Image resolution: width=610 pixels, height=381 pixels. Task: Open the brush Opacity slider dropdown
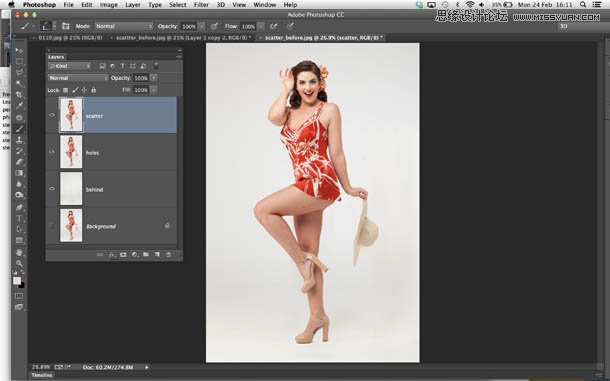tap(202, 26)
